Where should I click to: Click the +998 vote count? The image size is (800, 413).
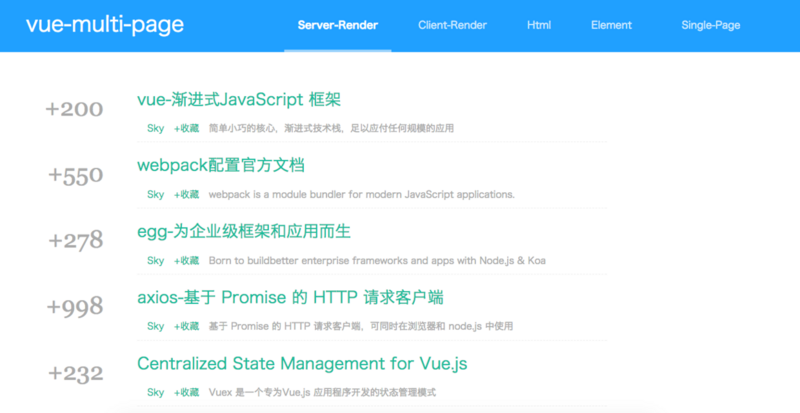tap(75, 307)
